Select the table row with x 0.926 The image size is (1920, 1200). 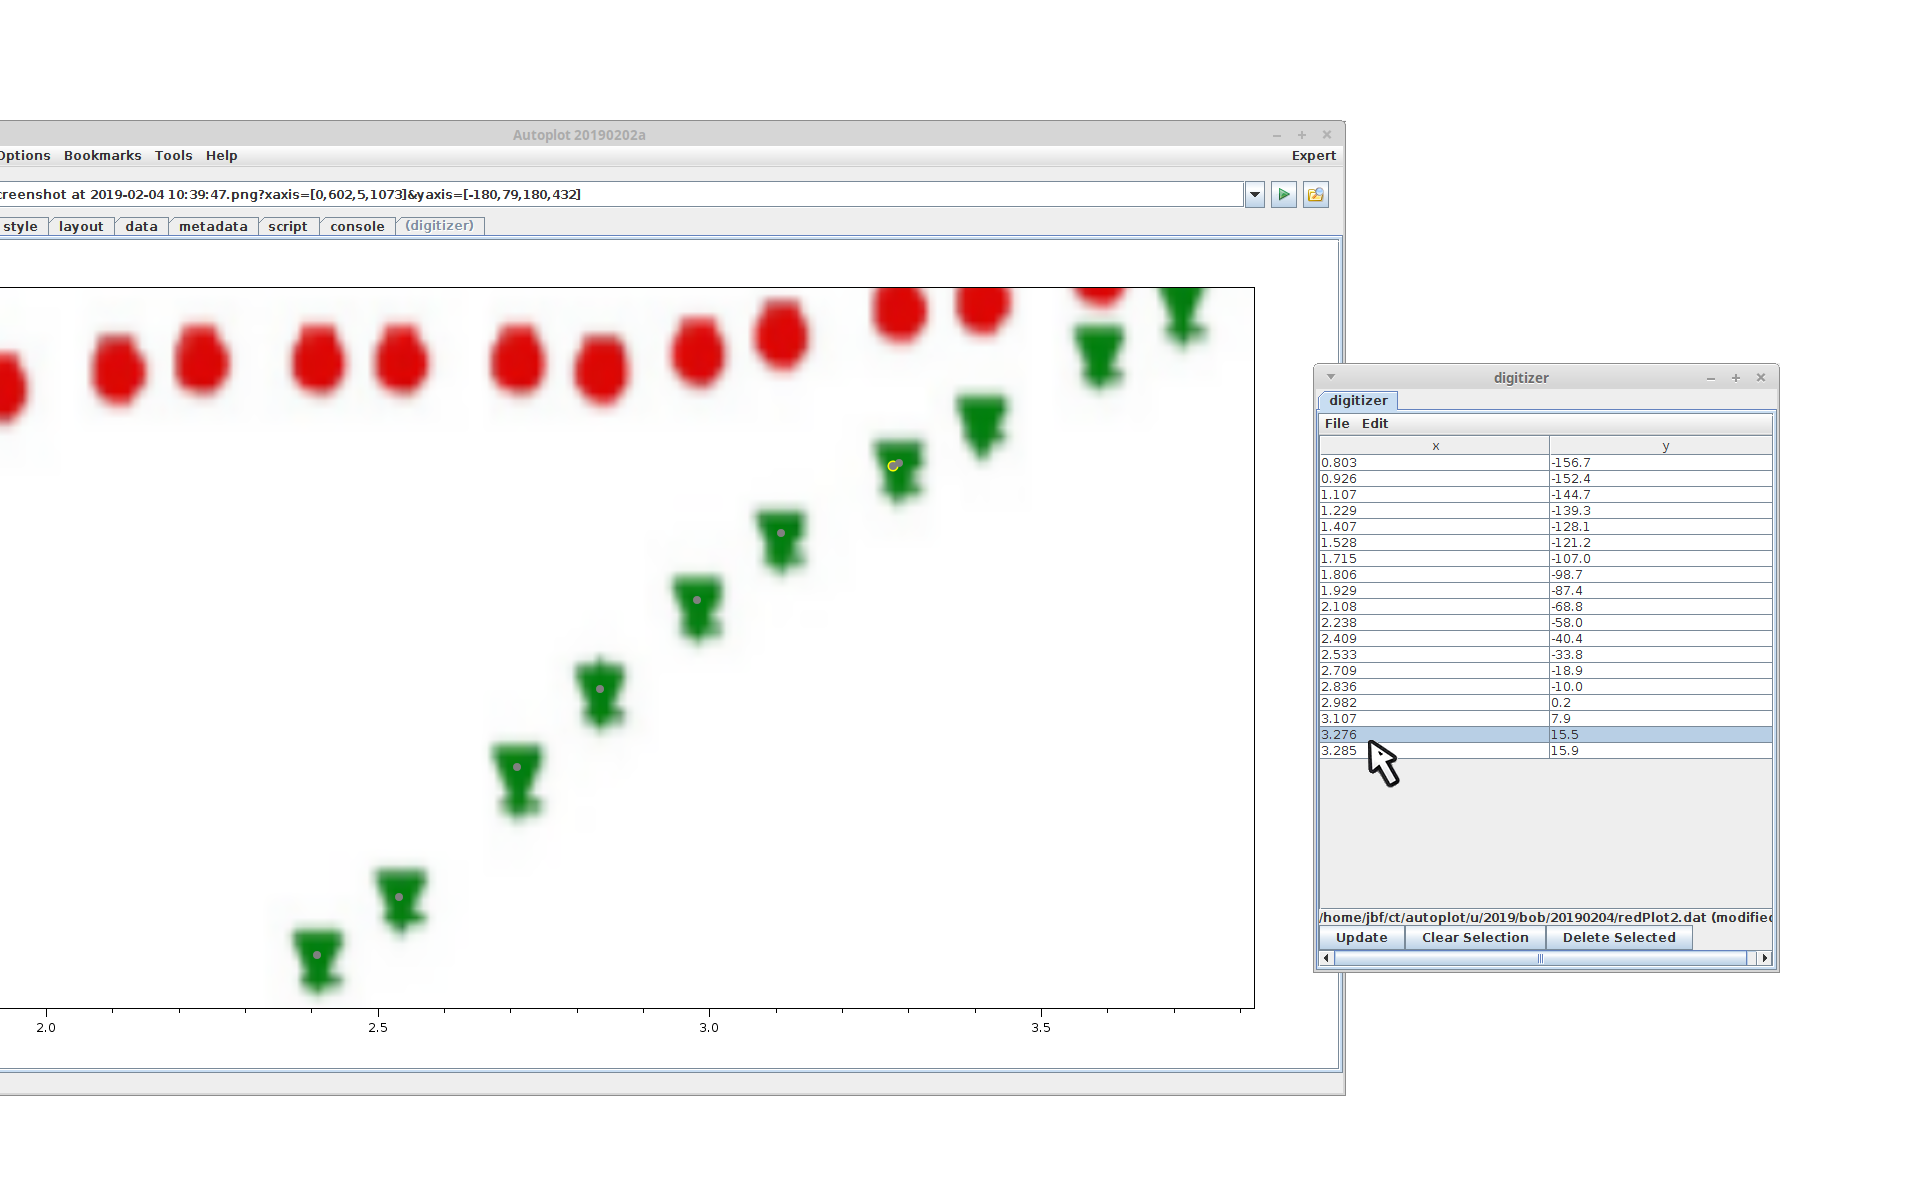pyautogui.click(x=1546, y=479)
